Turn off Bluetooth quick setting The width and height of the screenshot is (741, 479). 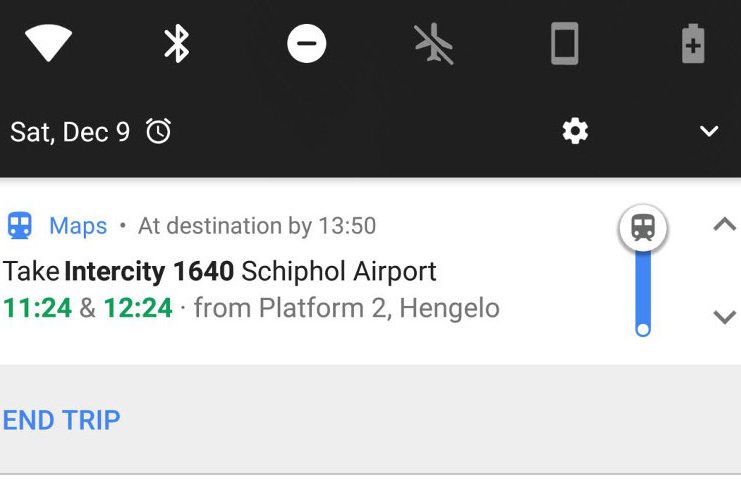[x=177, y=44]
